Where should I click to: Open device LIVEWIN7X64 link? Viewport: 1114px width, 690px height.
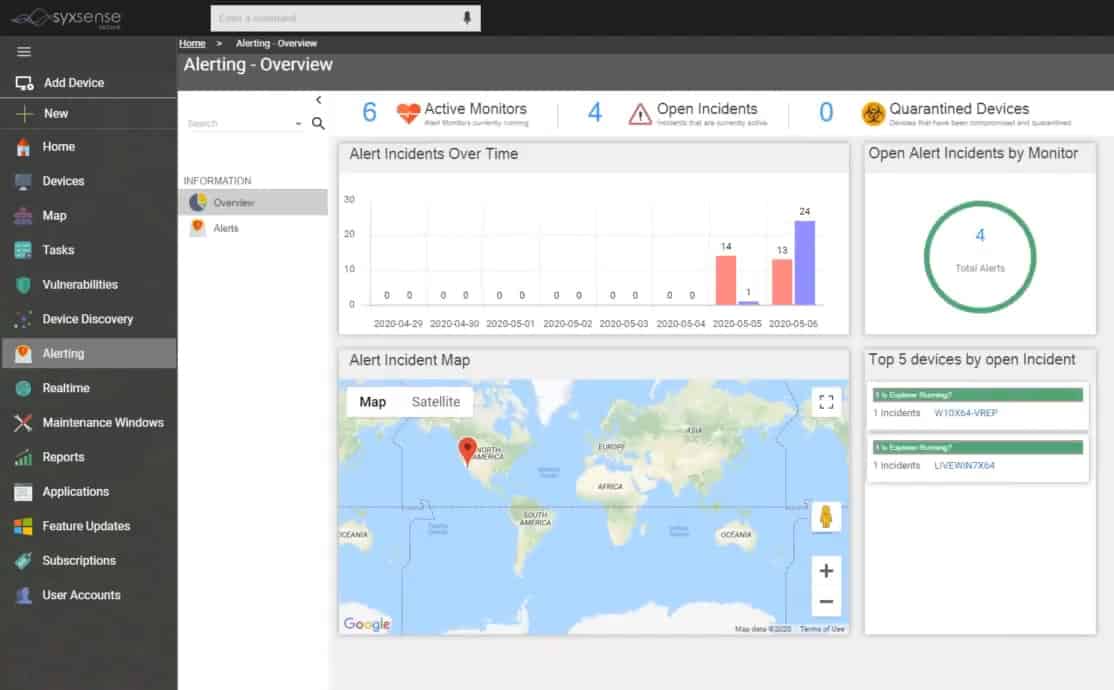point(964,465)
